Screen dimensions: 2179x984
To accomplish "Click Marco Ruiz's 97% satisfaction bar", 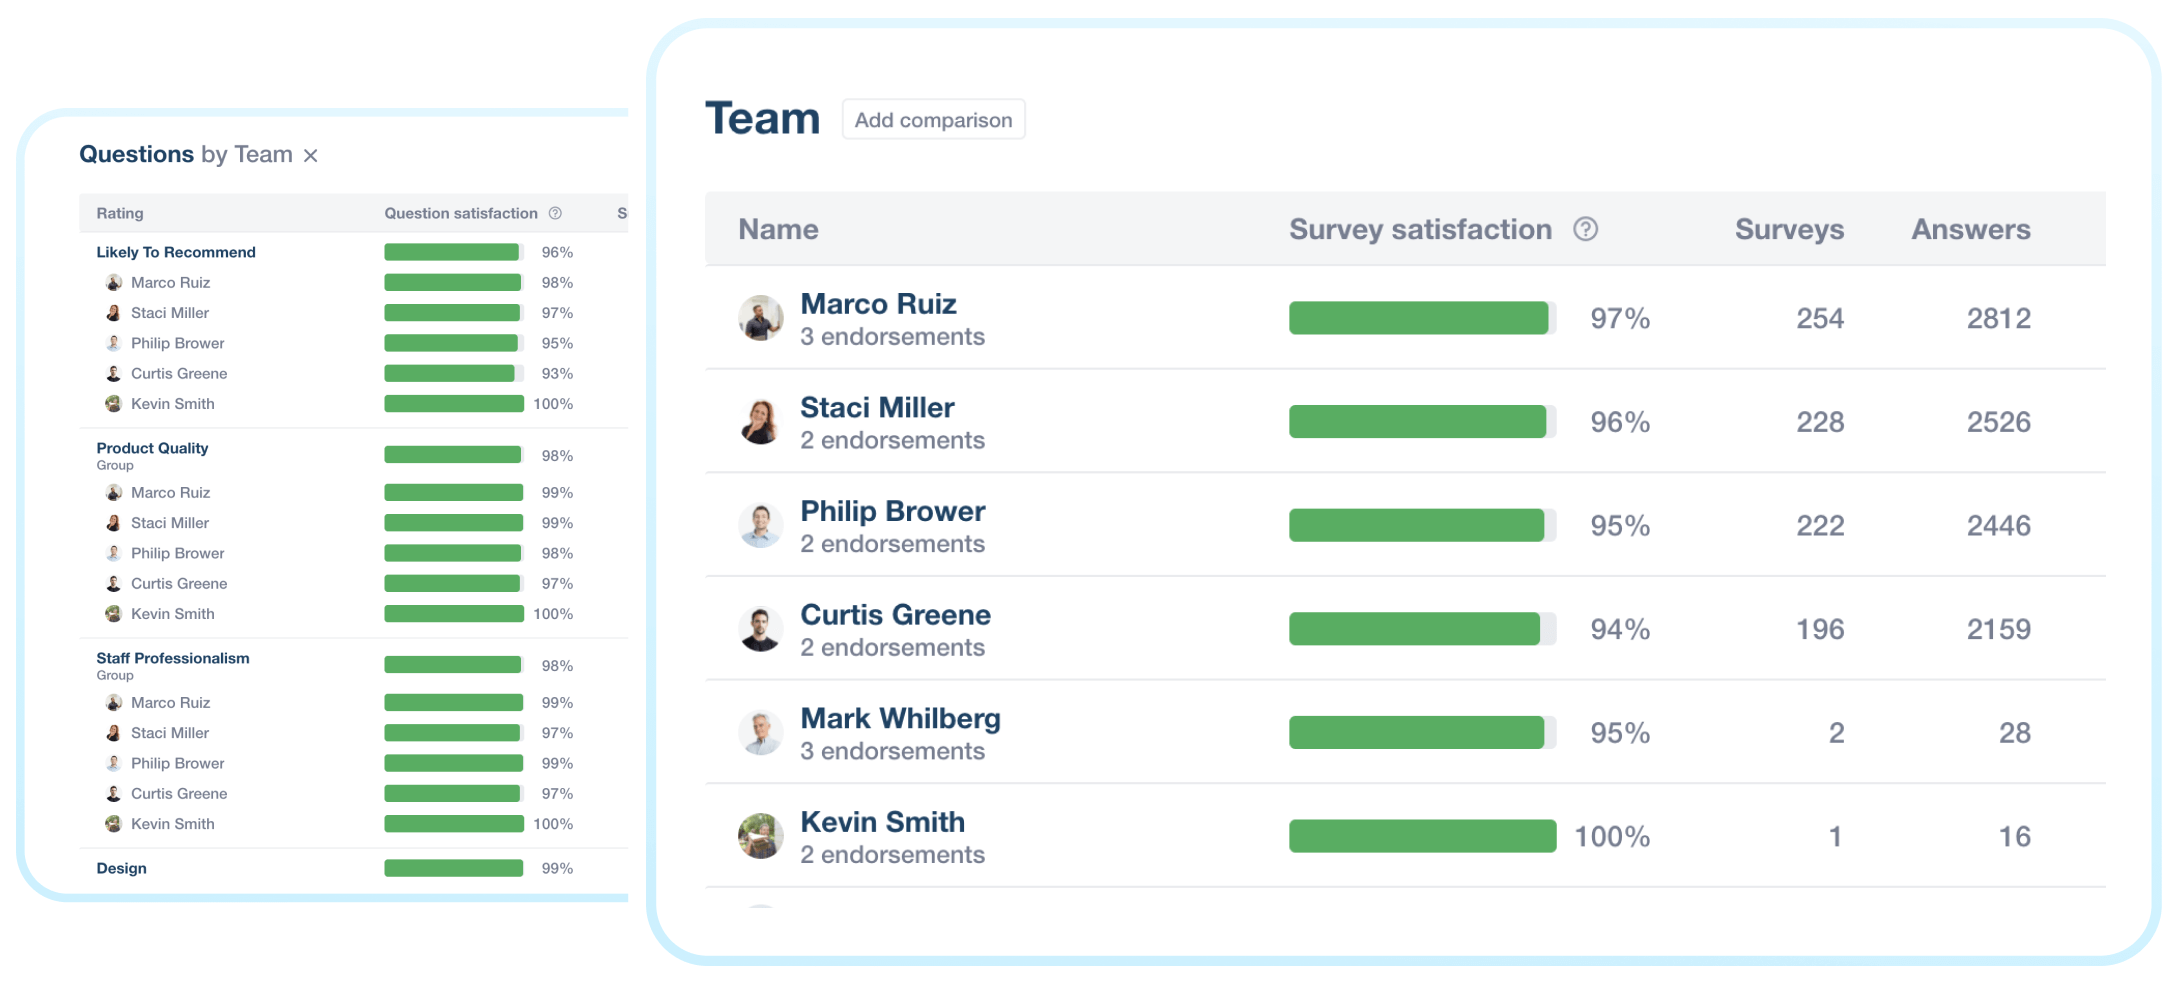I will pos(1420,318).
